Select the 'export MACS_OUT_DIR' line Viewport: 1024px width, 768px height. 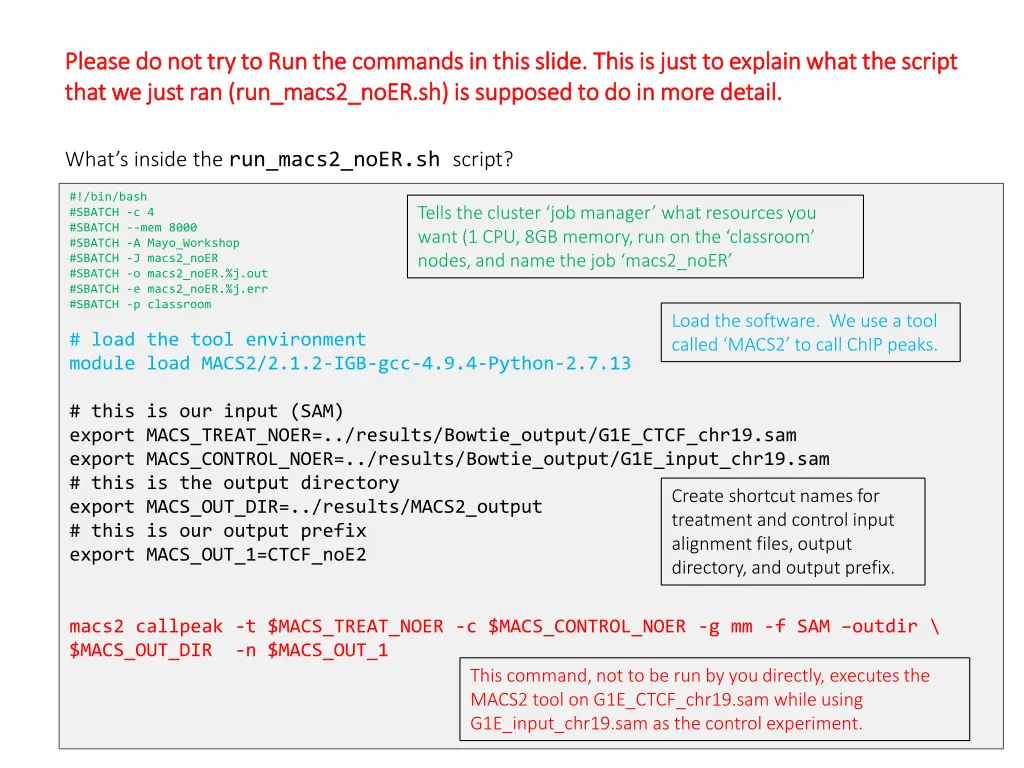click(x=305, y=507)
